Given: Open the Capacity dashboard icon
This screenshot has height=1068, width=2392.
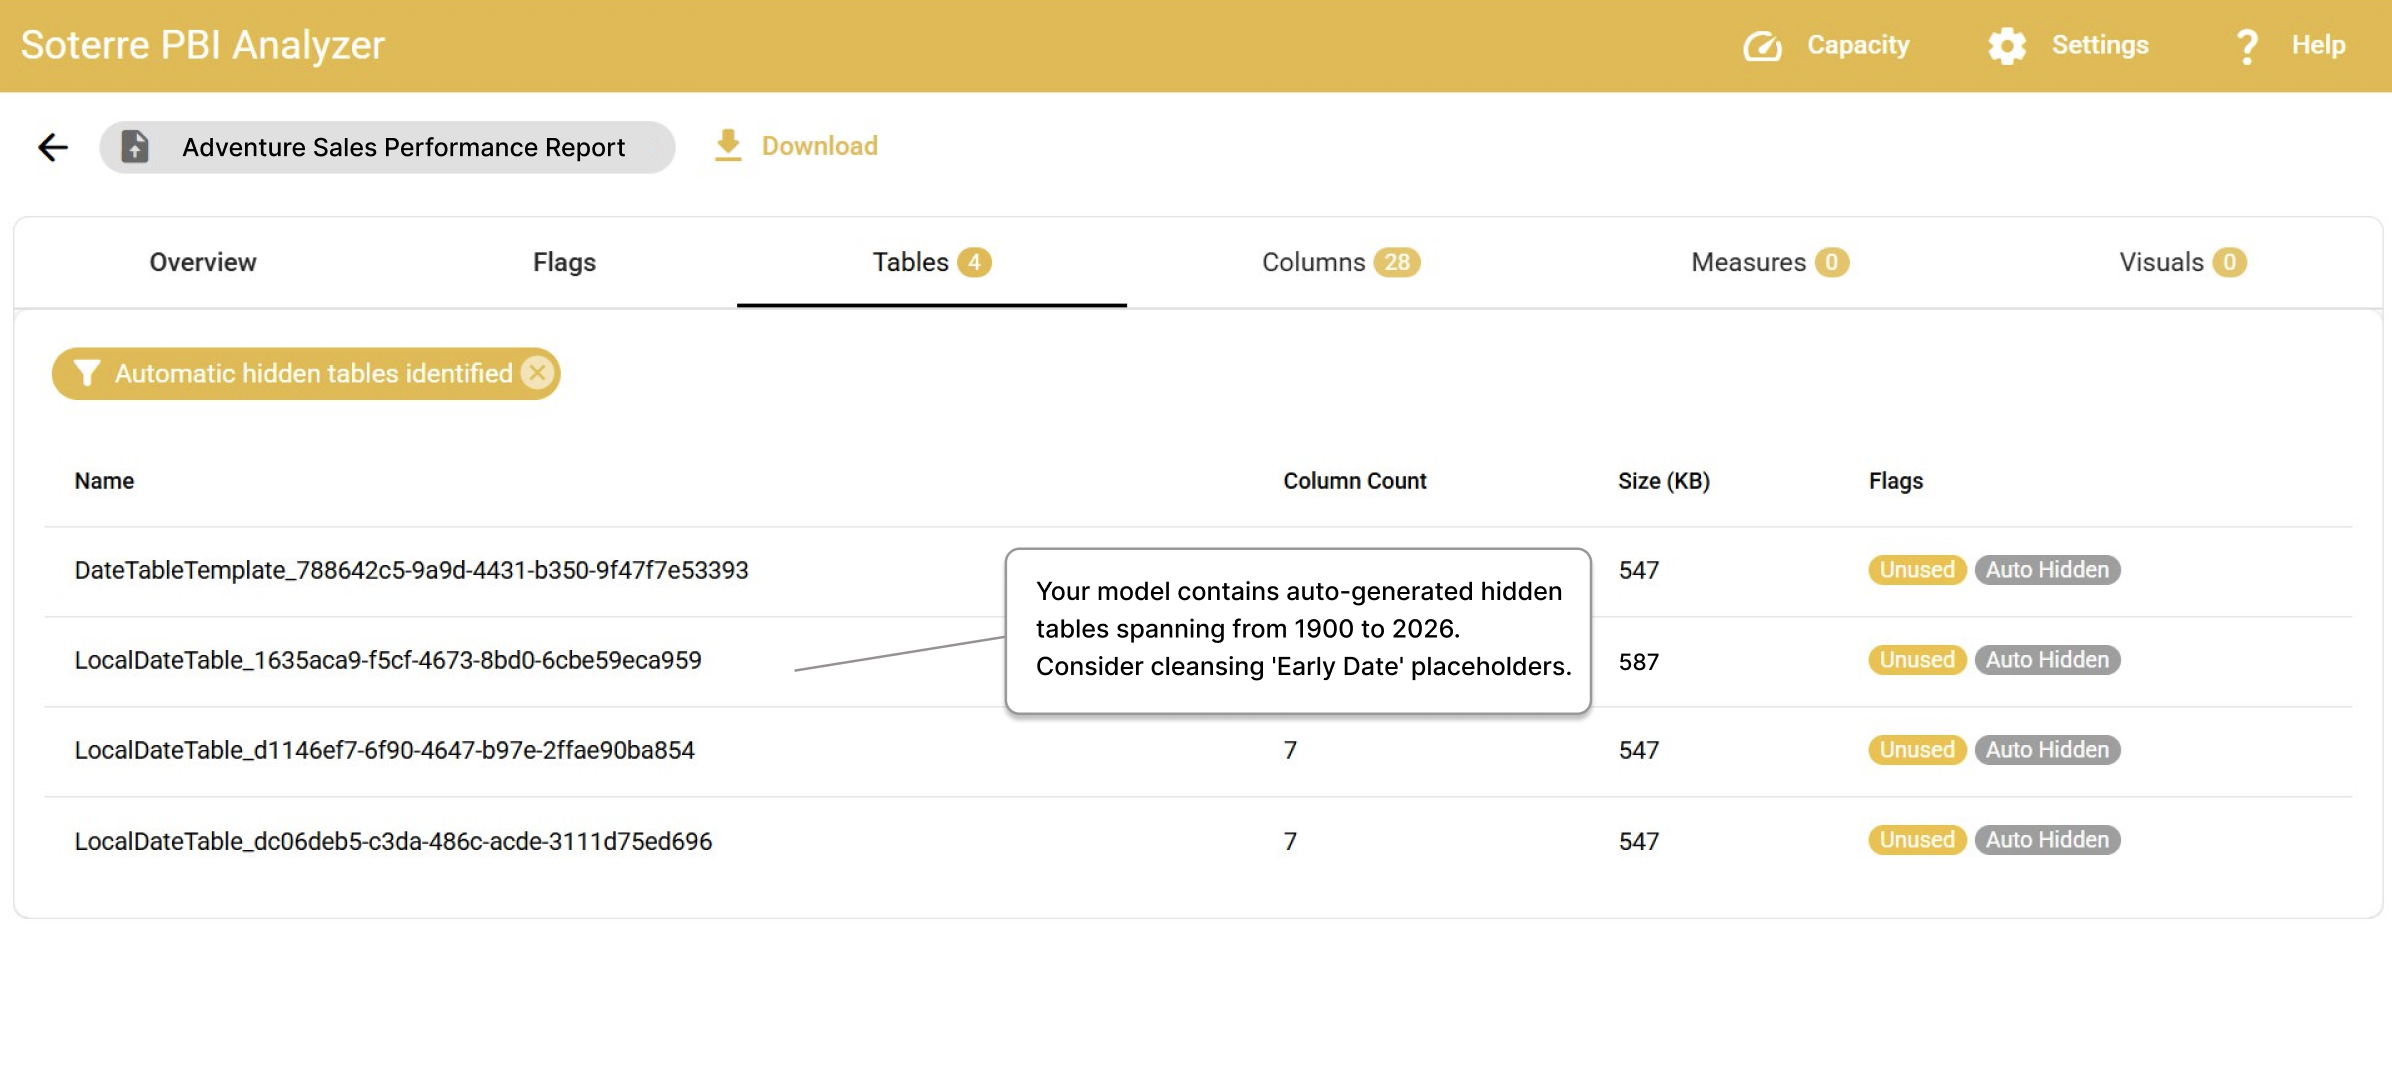Looking at the screenshot, I should point(1762,45).
